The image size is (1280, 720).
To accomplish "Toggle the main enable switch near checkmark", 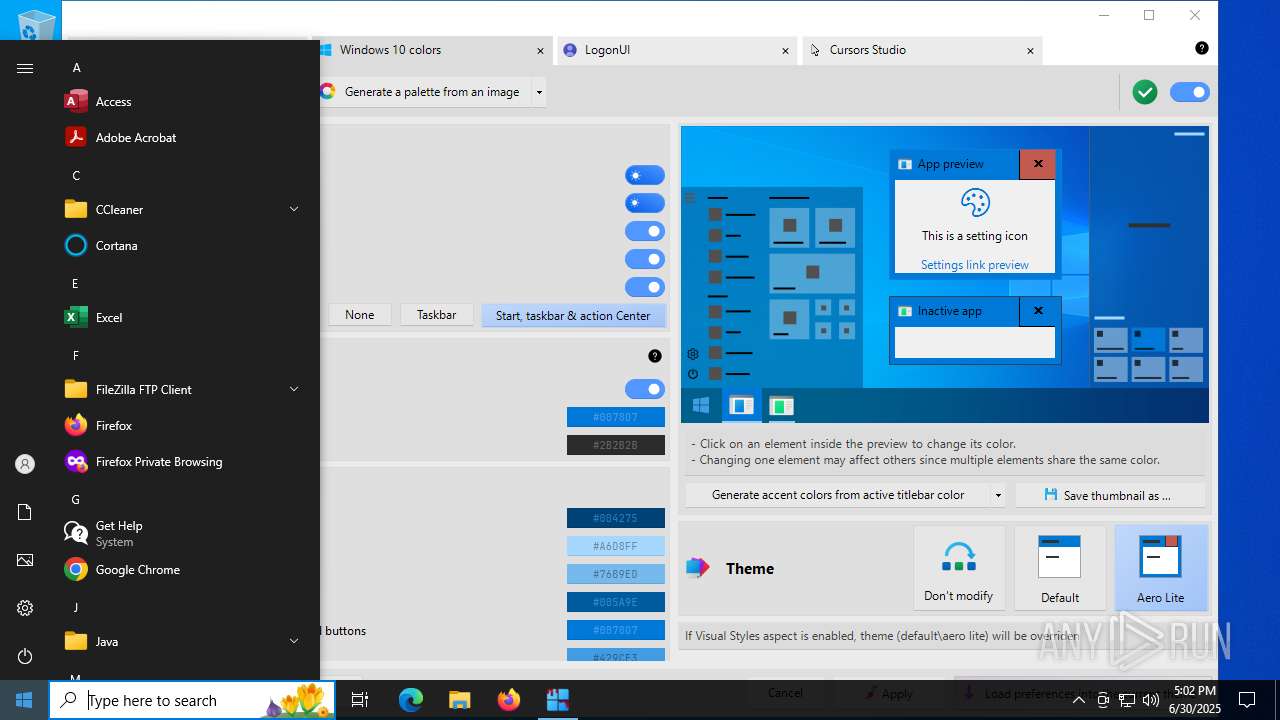I will point(1190,92).
